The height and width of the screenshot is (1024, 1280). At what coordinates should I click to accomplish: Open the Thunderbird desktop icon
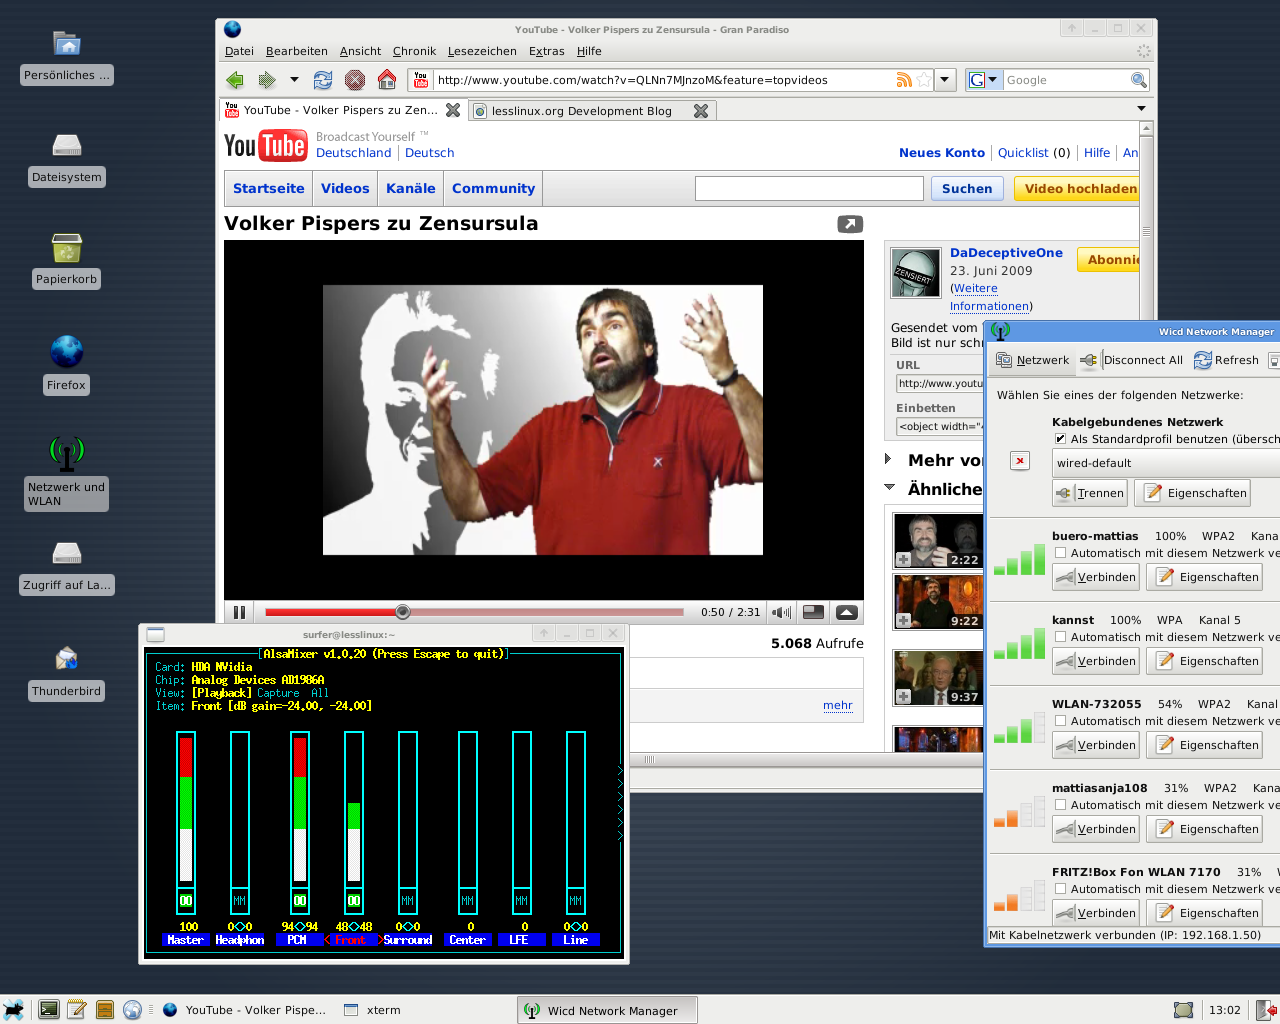click(66, 660)
